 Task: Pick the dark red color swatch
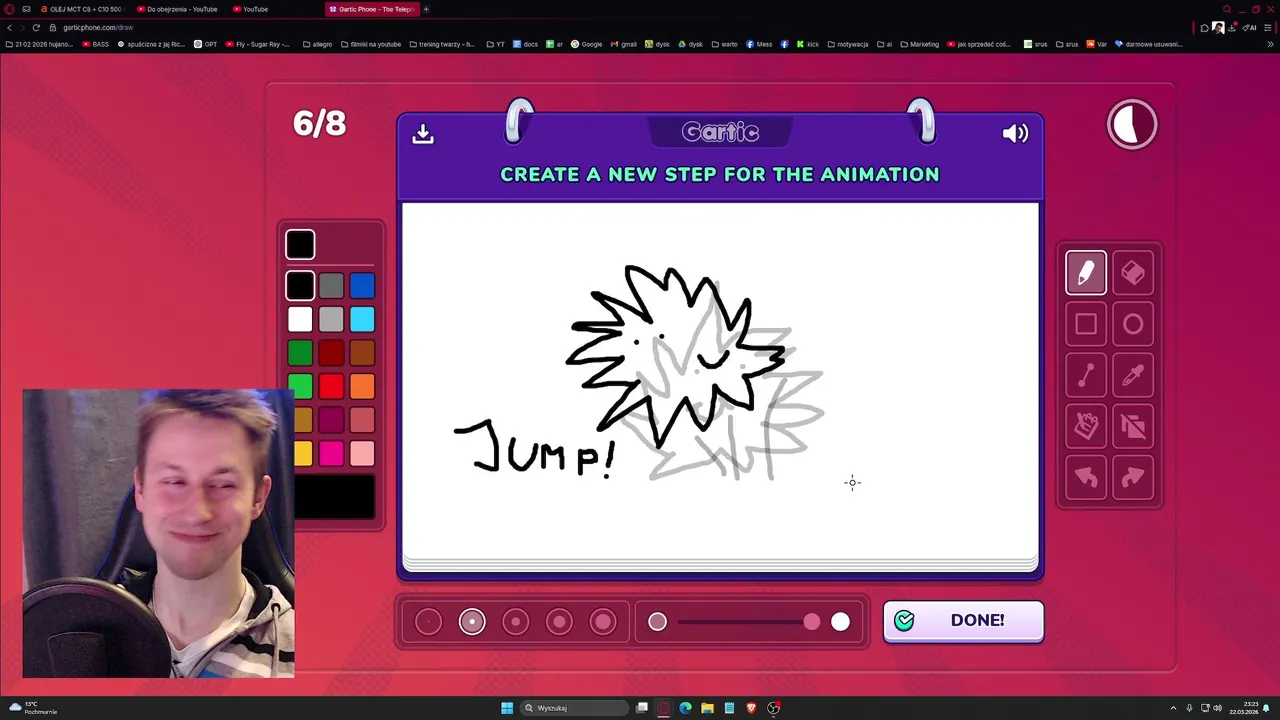[331, 353]
